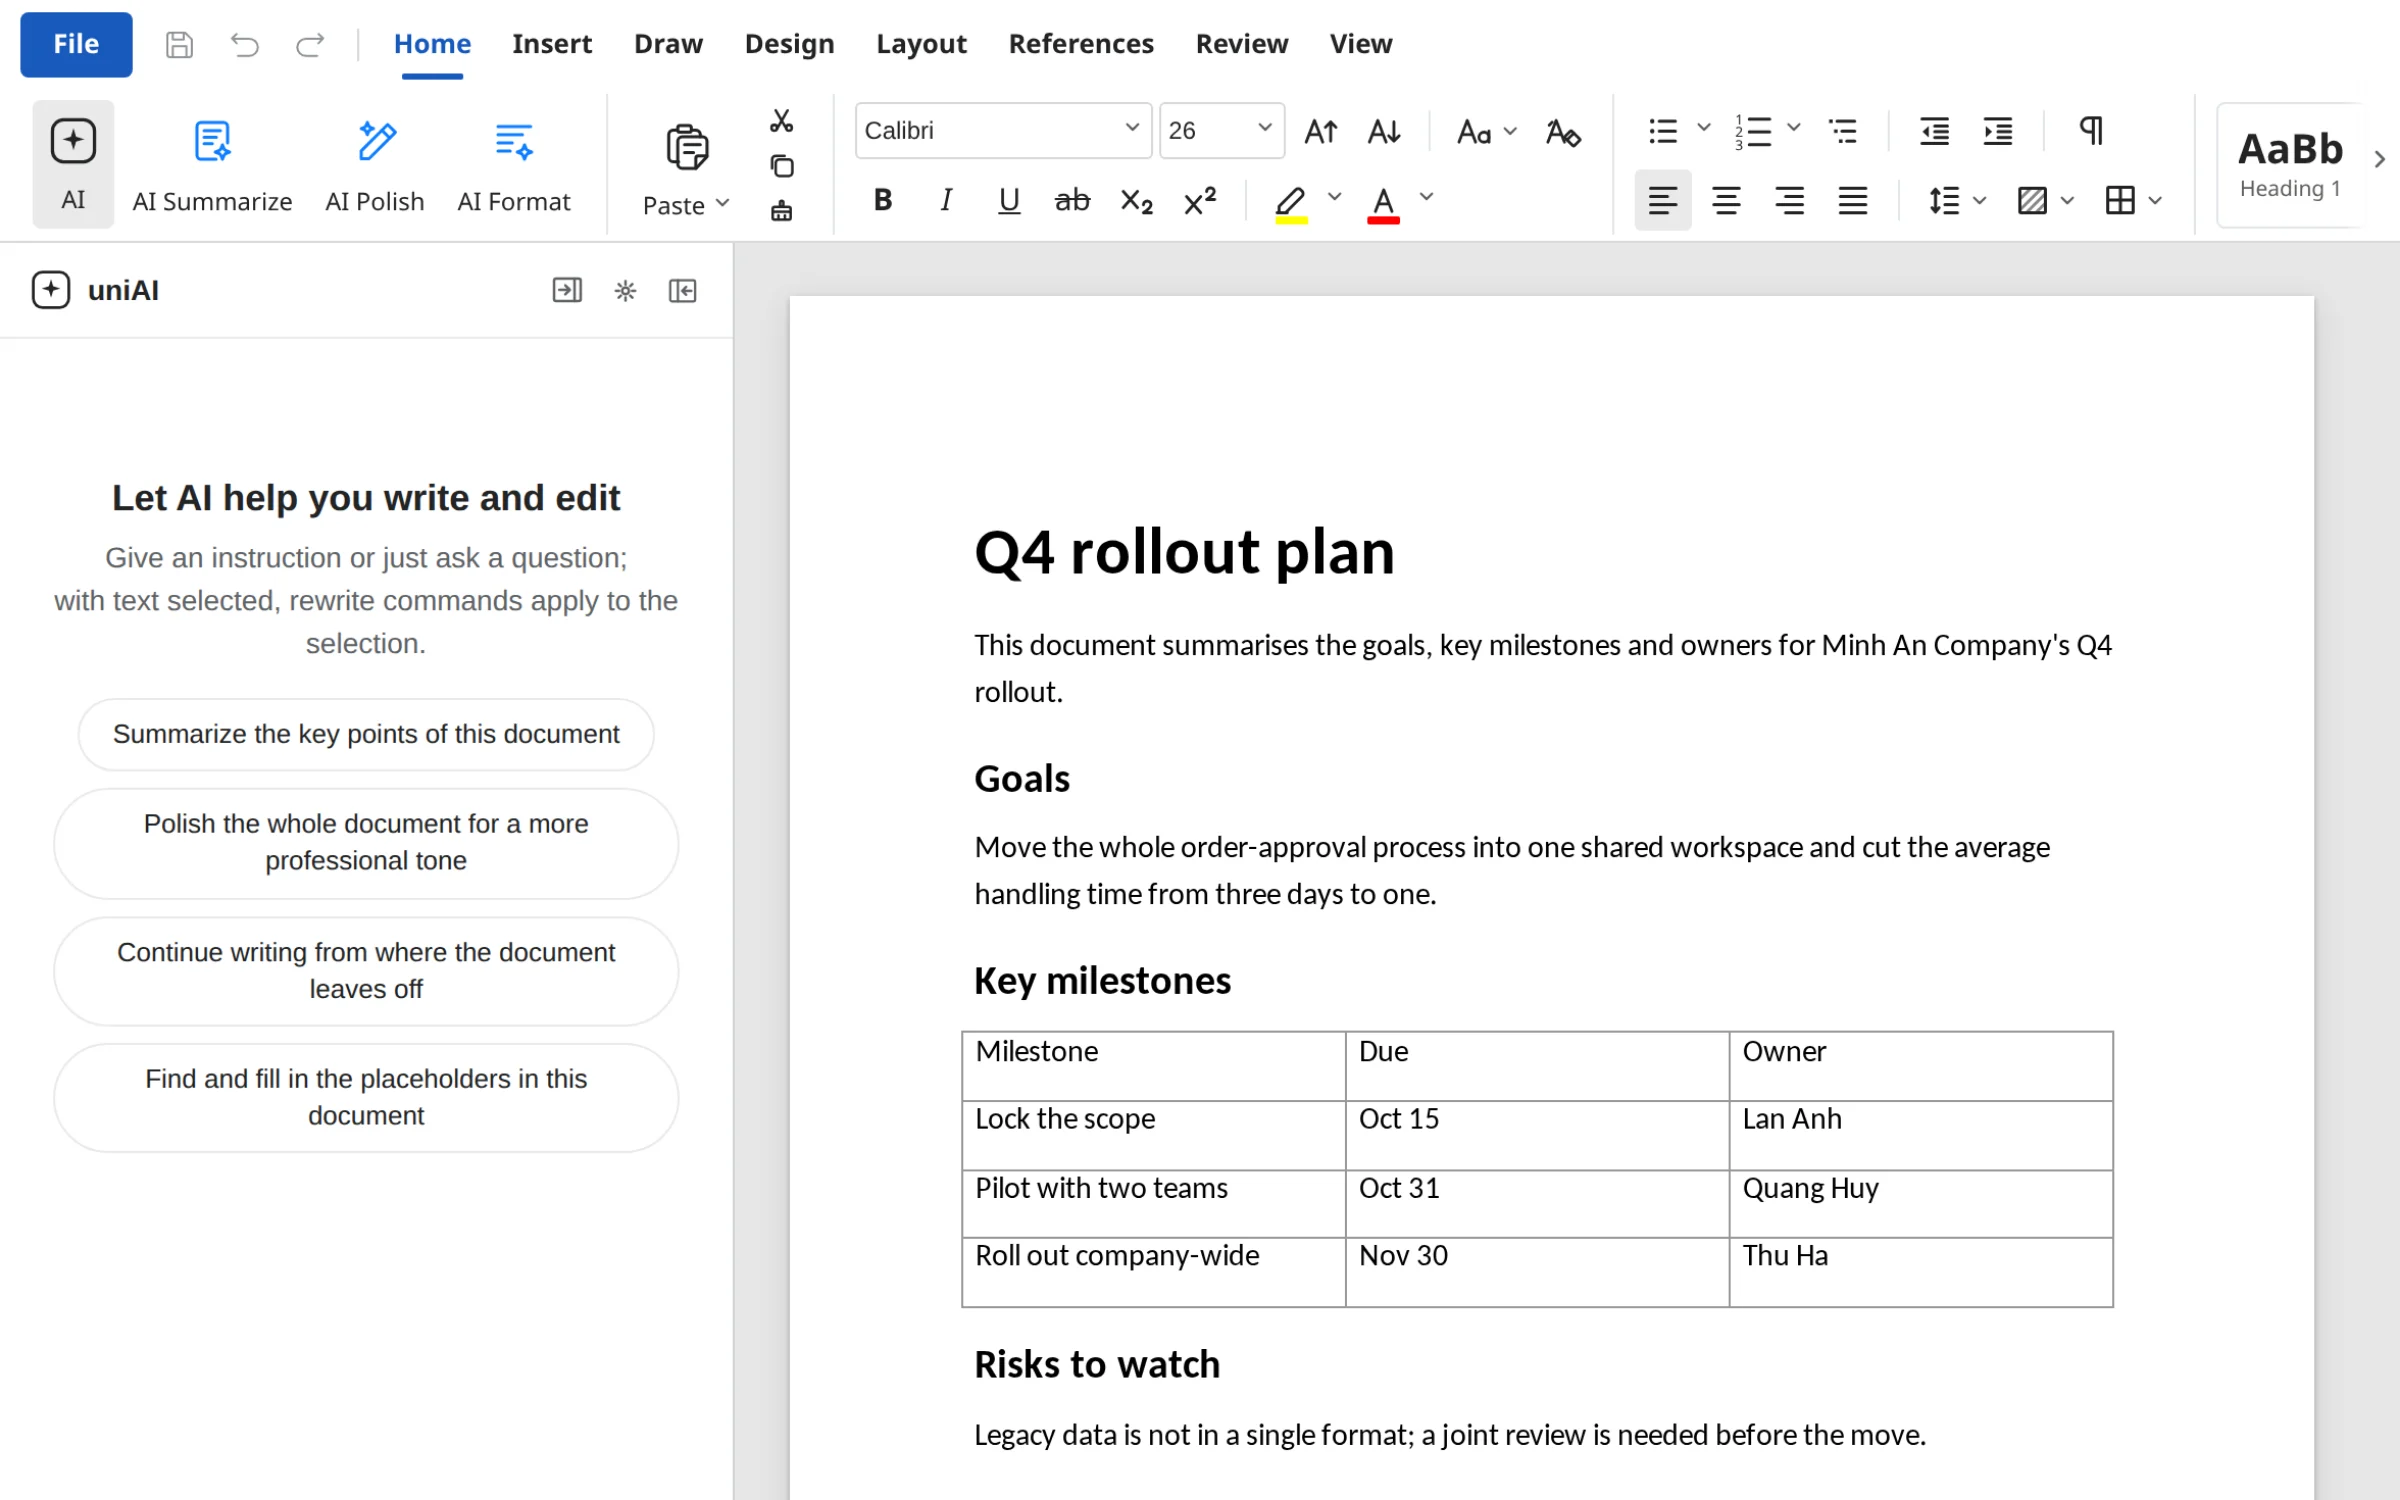Click the Save icon in the title bar
The width and height of the screenshot is (2400, 1500).
(x=179, y=44)
